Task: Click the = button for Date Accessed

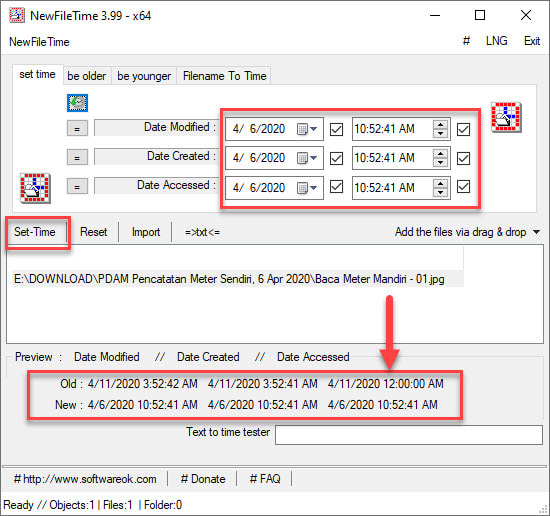Action: coord(77,187)
